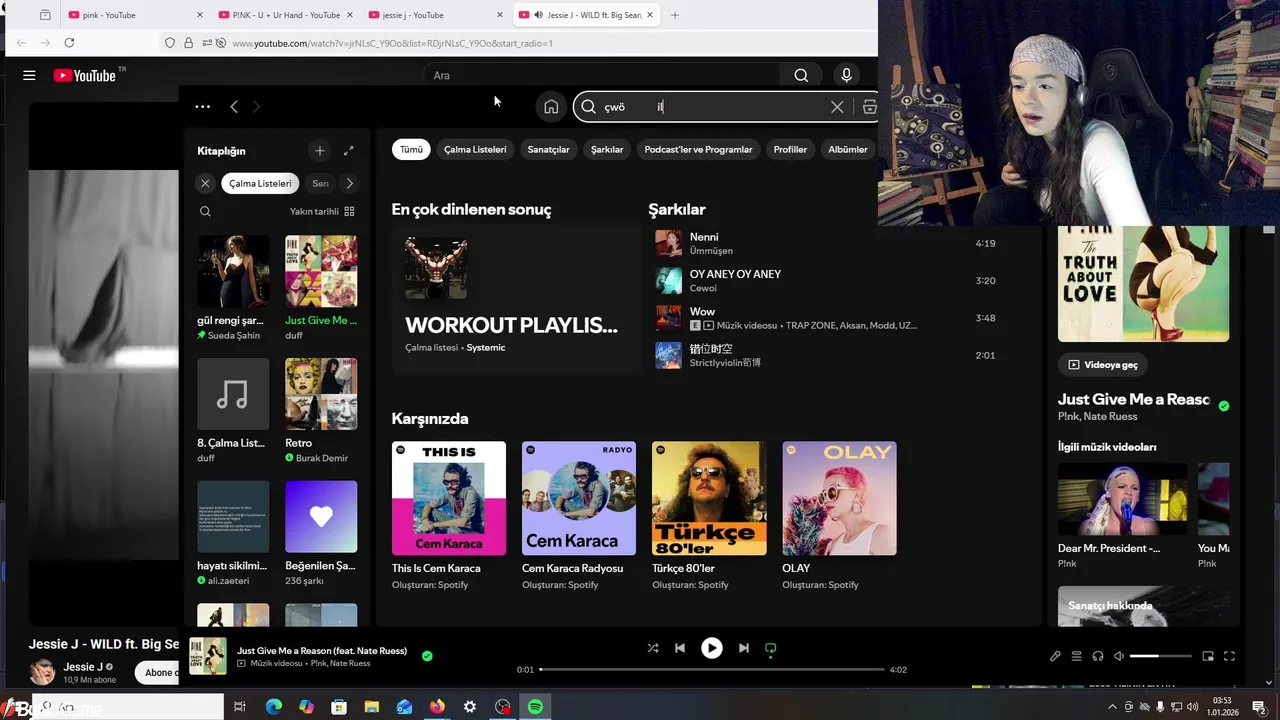The image size is (1280, 720).
Task: Expand Kitaplığın library to full view
Action: (348, 151)
